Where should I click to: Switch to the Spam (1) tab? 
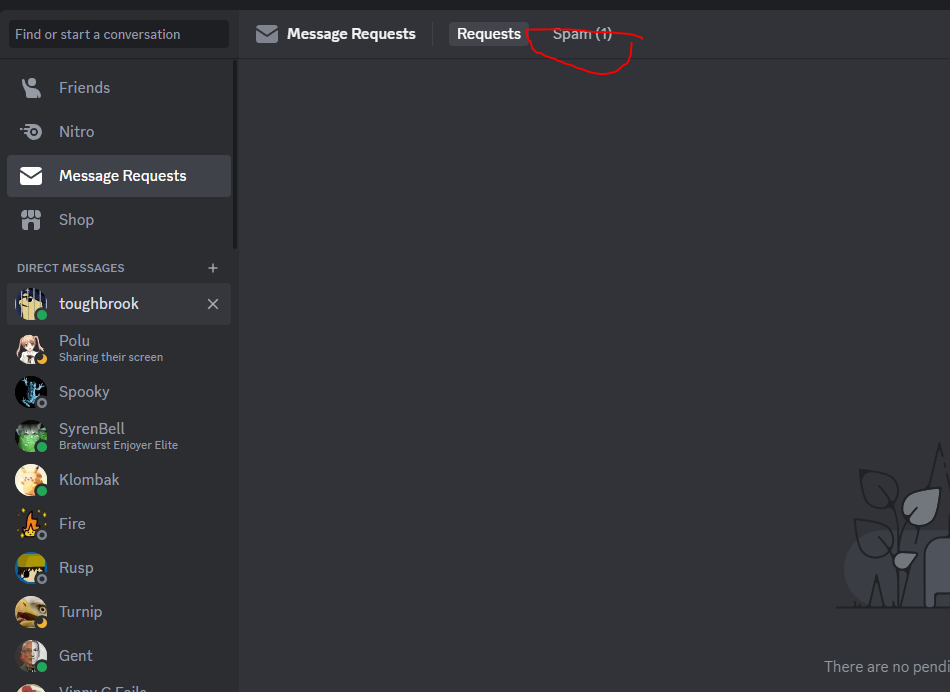click(x=582, y=34)
